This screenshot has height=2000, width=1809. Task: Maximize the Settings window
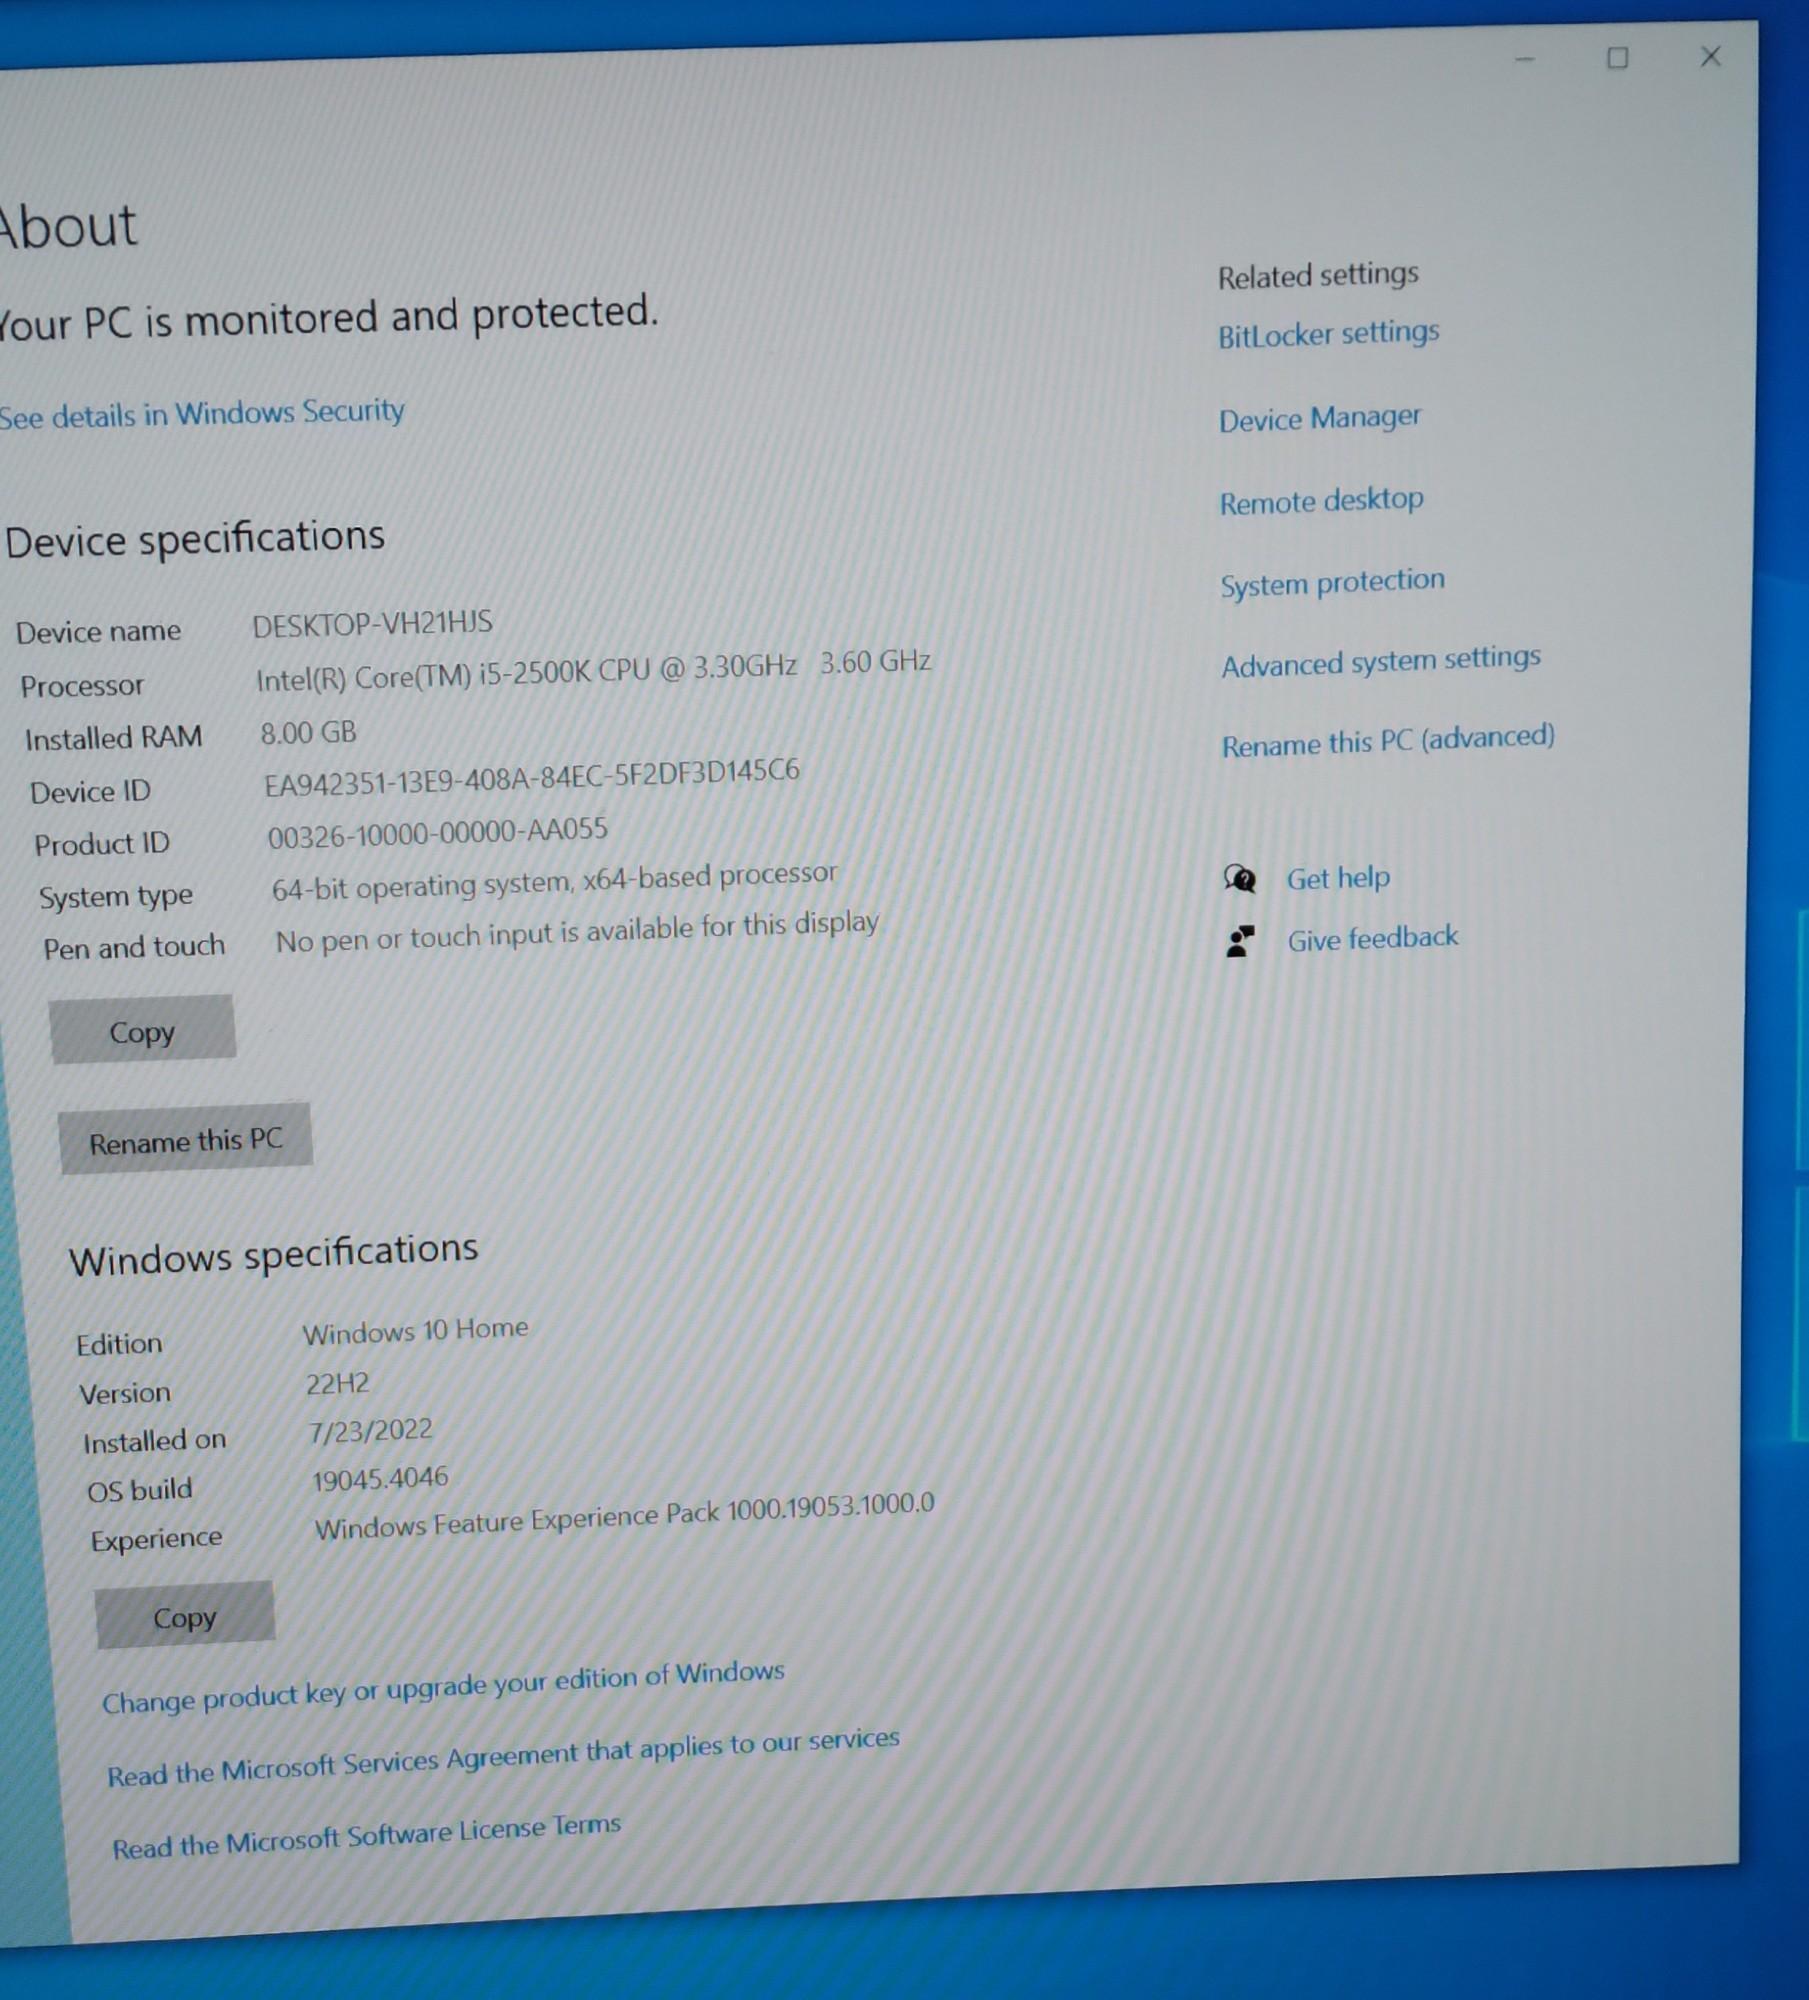[x=1617, y=58]
